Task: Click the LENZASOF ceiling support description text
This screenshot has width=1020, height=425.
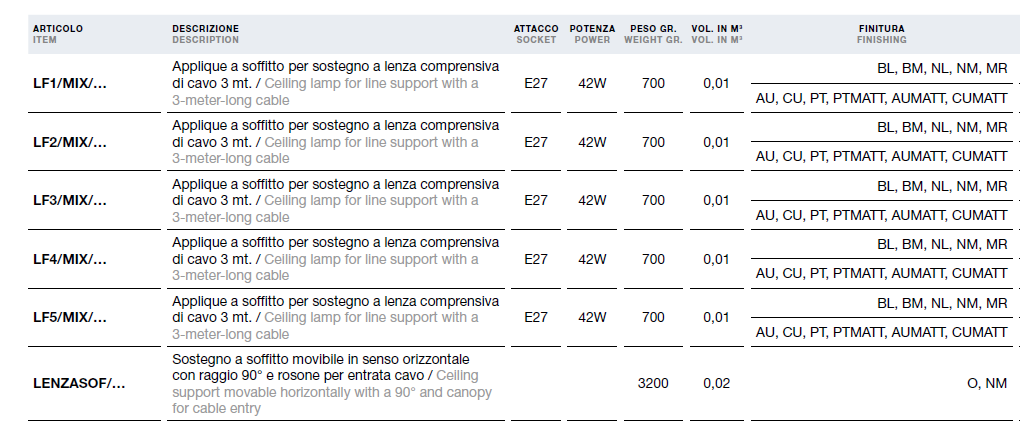Action: click(x=332, y=384)
